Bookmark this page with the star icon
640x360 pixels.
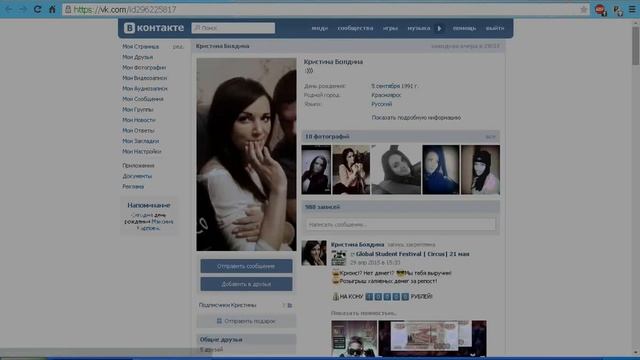[584, 9]
